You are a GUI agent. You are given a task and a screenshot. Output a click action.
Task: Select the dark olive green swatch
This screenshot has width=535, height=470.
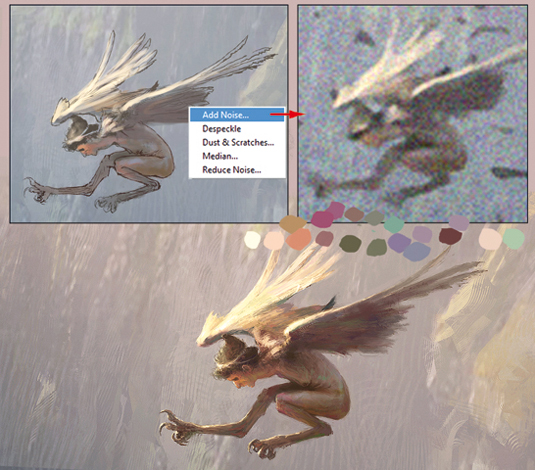click(x=350, y=244)
